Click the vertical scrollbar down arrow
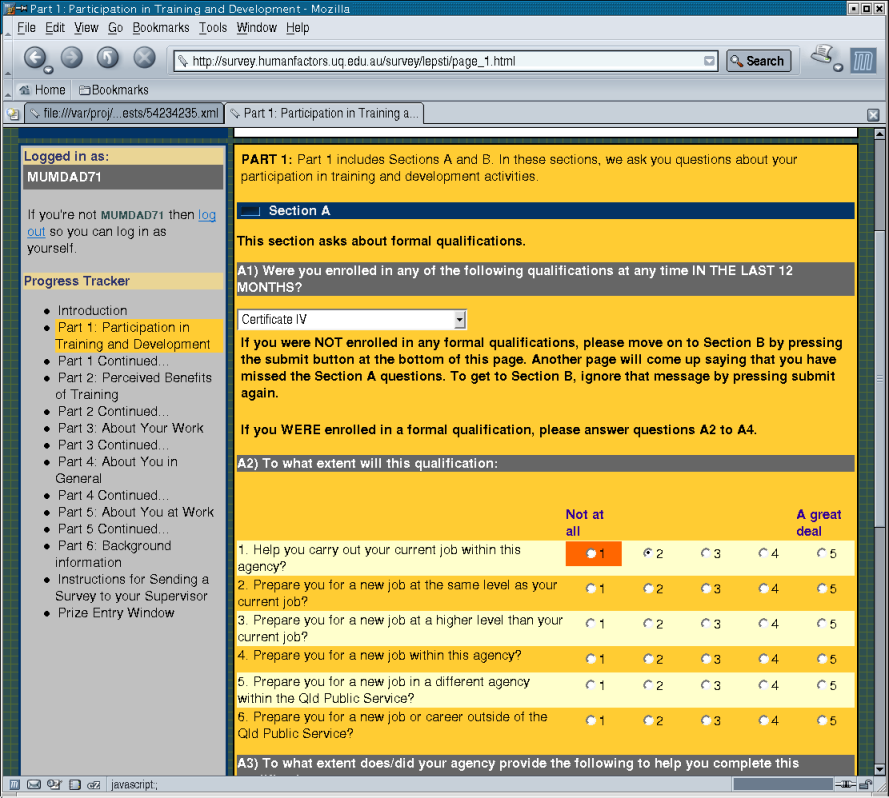Screen dimensions: 889x798 click(x=879, y=768)
